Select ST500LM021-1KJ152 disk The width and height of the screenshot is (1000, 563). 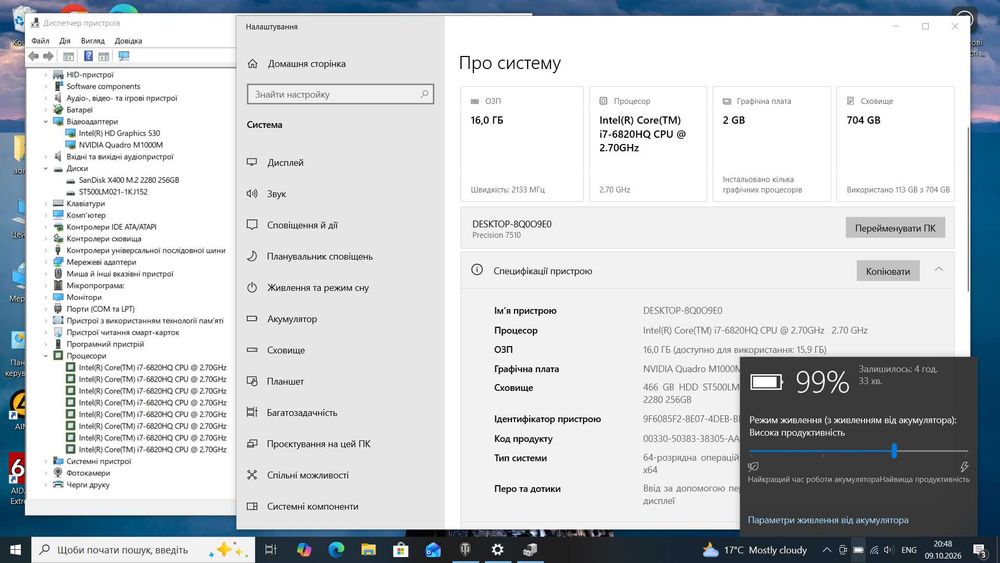(113, 192)
